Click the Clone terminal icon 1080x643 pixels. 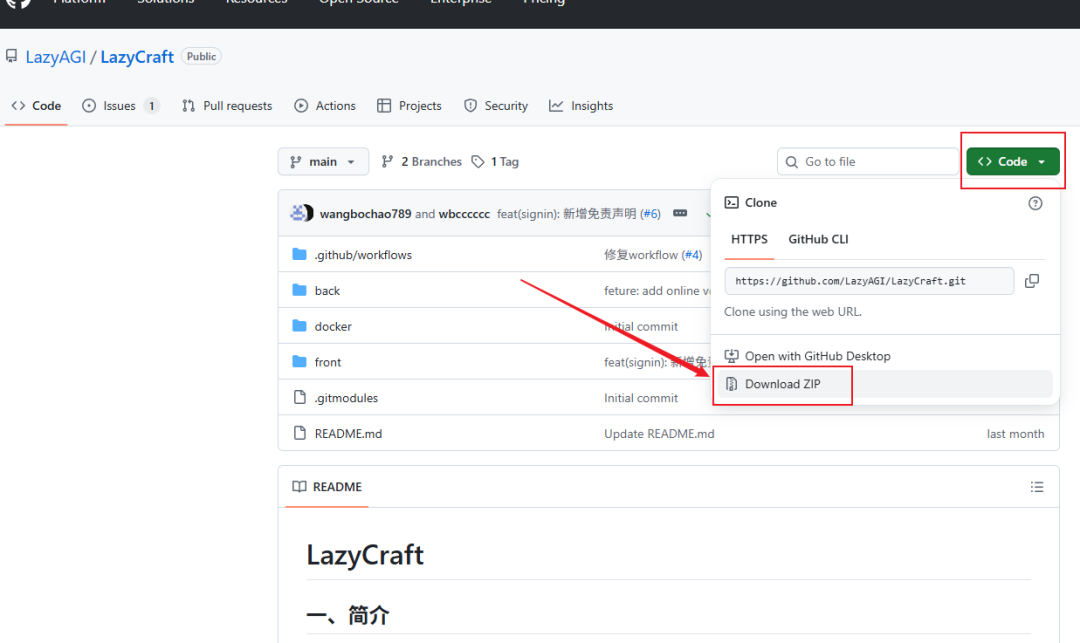(731, 202)
